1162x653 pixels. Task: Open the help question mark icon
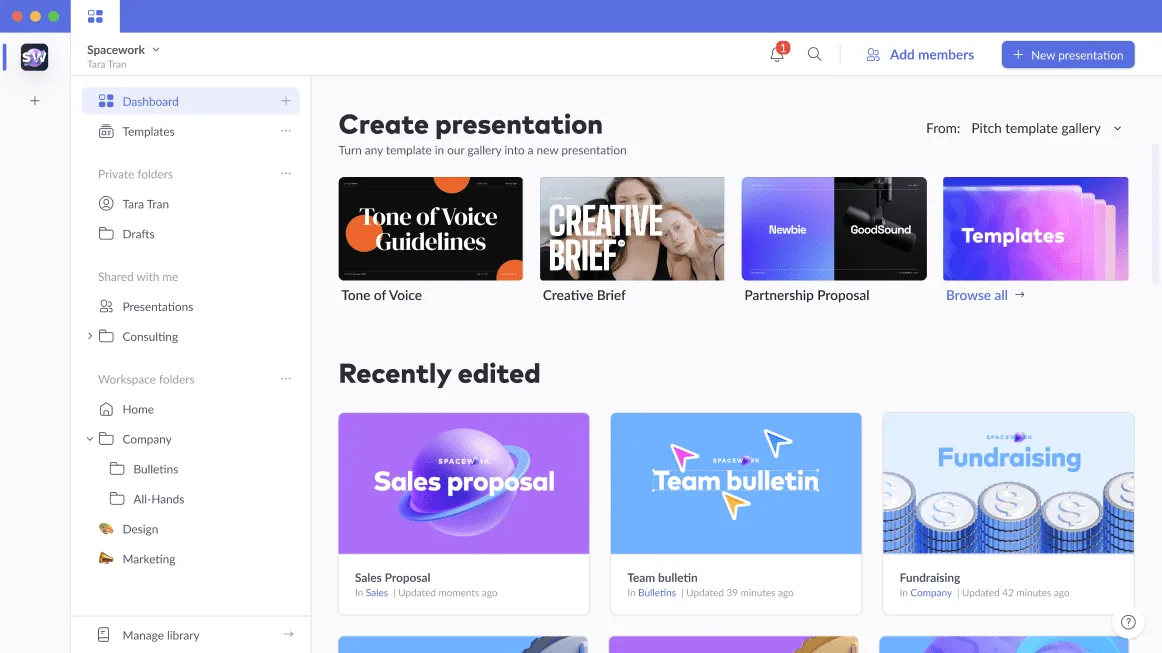tap(1129, 622)
